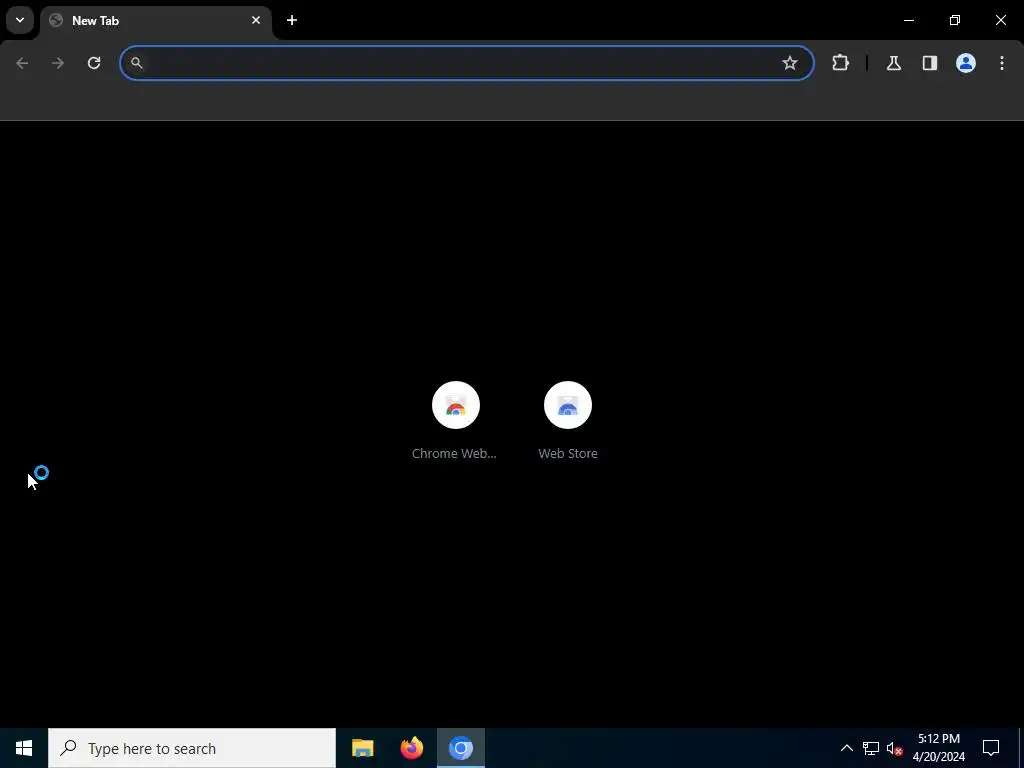Close the Chrome window
1024x768 pixels.
tap(1000, 20)
